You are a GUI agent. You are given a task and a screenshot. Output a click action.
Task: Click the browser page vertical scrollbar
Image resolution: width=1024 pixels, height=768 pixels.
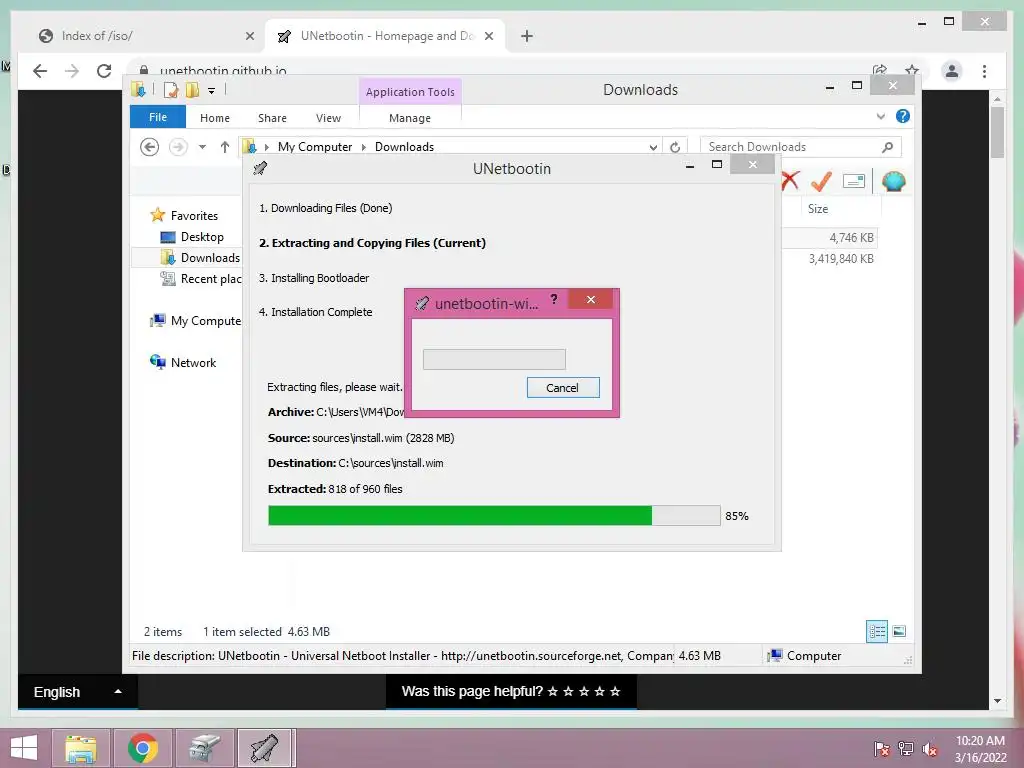(x=997, y=134)
